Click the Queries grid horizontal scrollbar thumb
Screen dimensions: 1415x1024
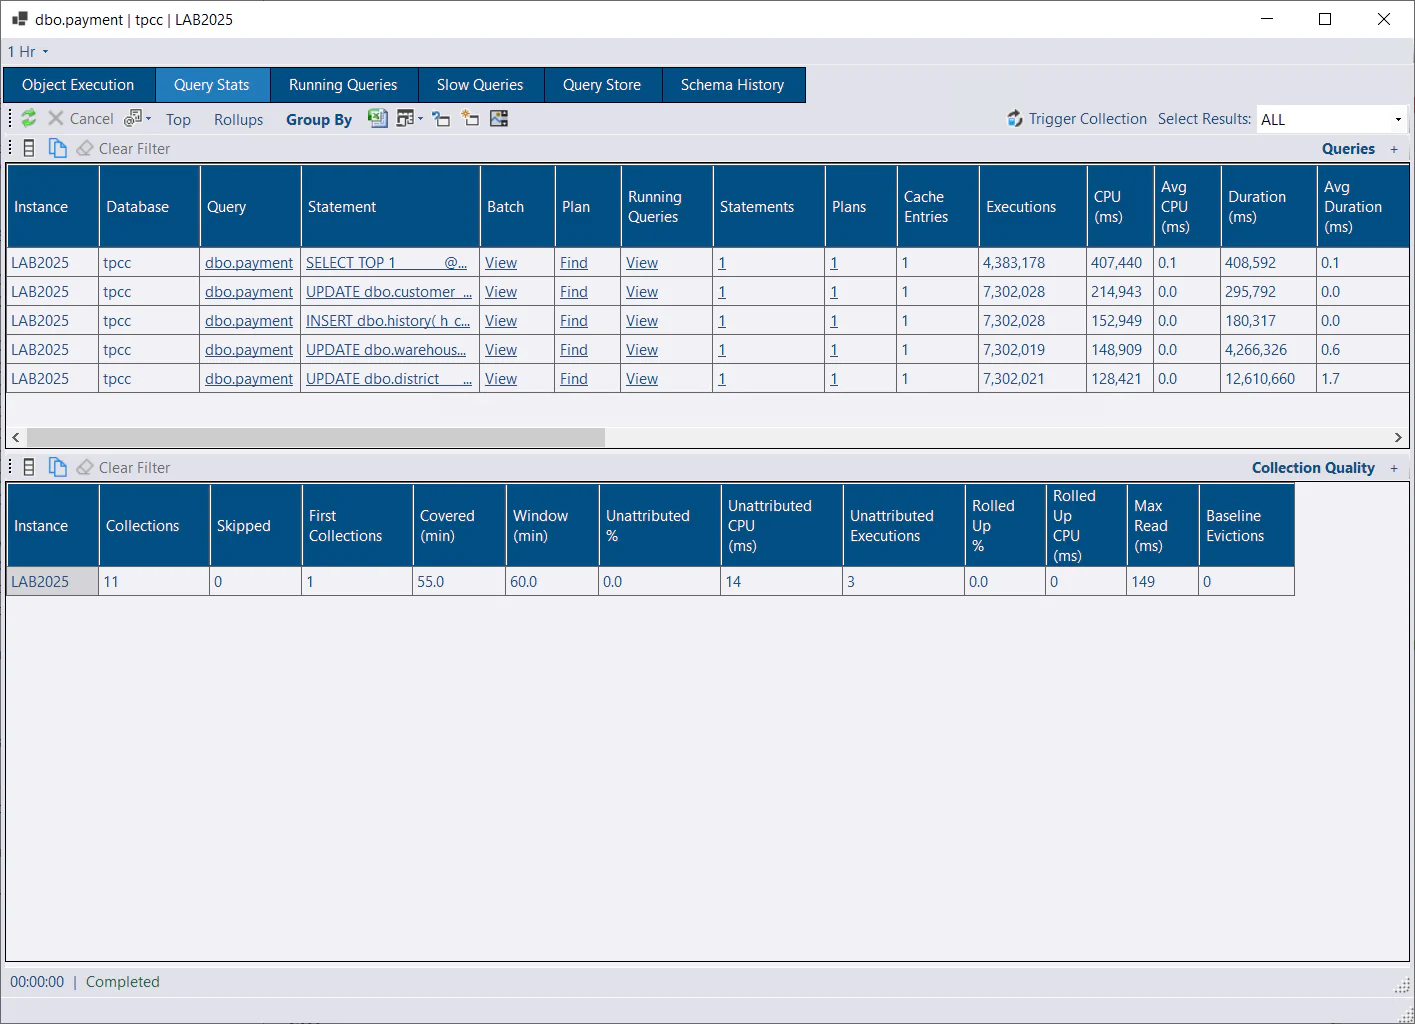click(x=316, y=438)
